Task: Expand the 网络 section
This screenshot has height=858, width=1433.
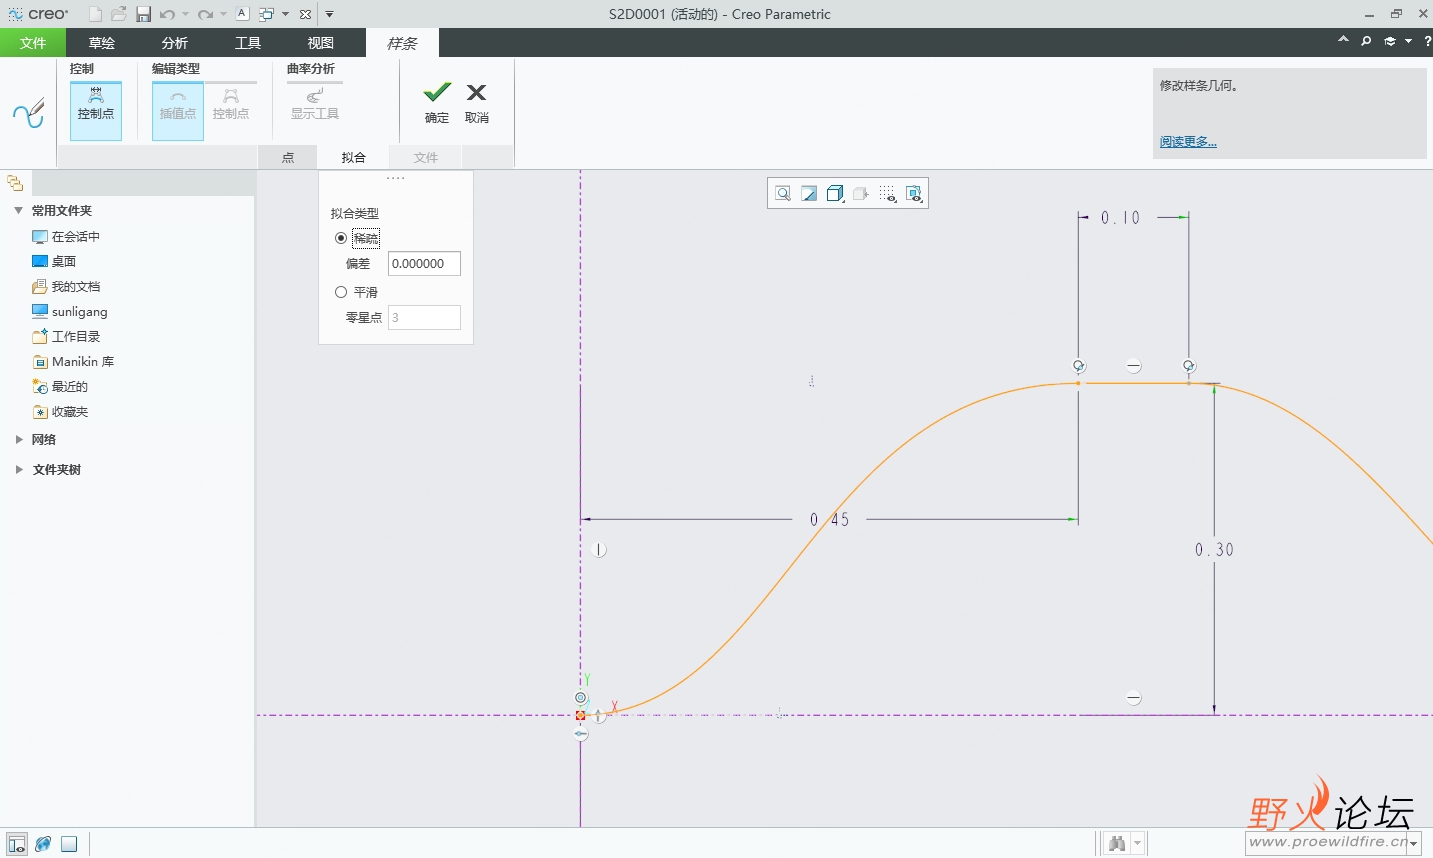Action: point(18,440)
